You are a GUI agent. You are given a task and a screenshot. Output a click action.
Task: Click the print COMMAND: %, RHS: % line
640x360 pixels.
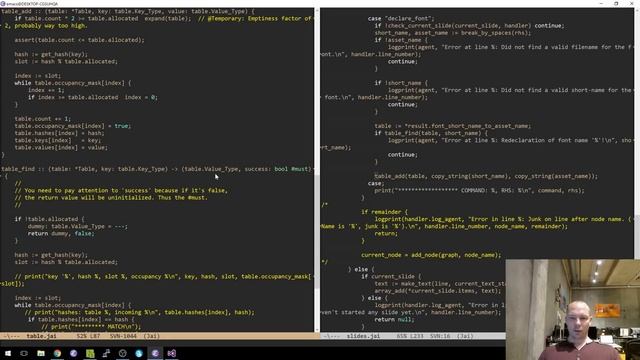479,190
